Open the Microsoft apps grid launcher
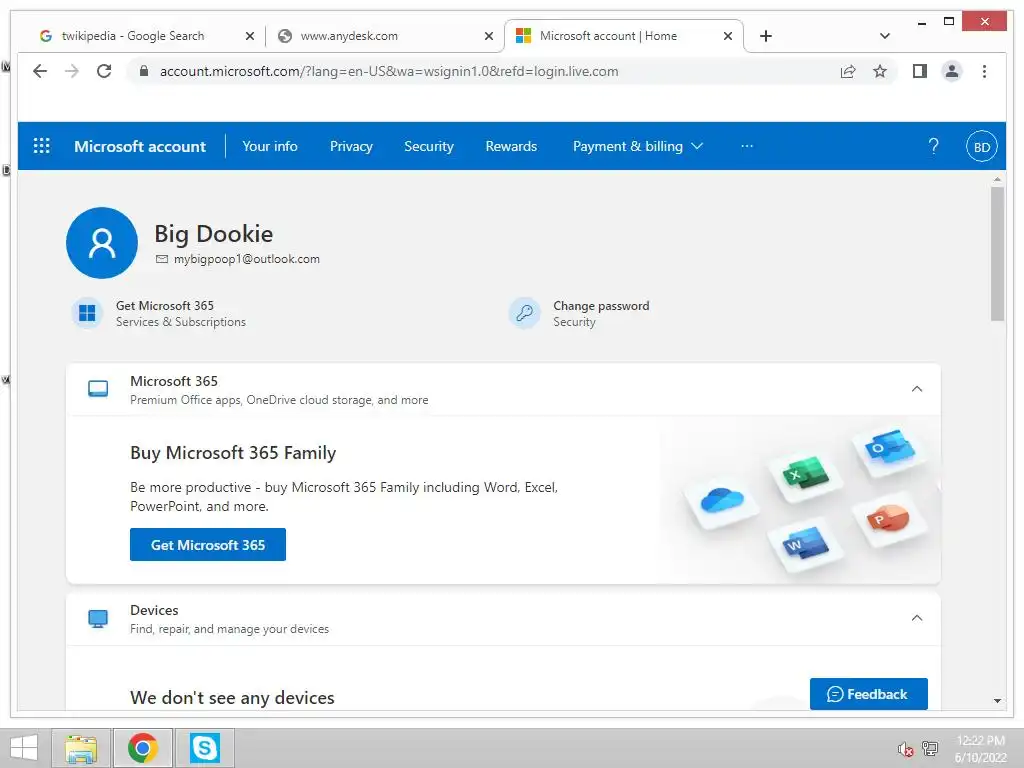The height and width of the screenshot is (768, 1024). pos(41,146)
